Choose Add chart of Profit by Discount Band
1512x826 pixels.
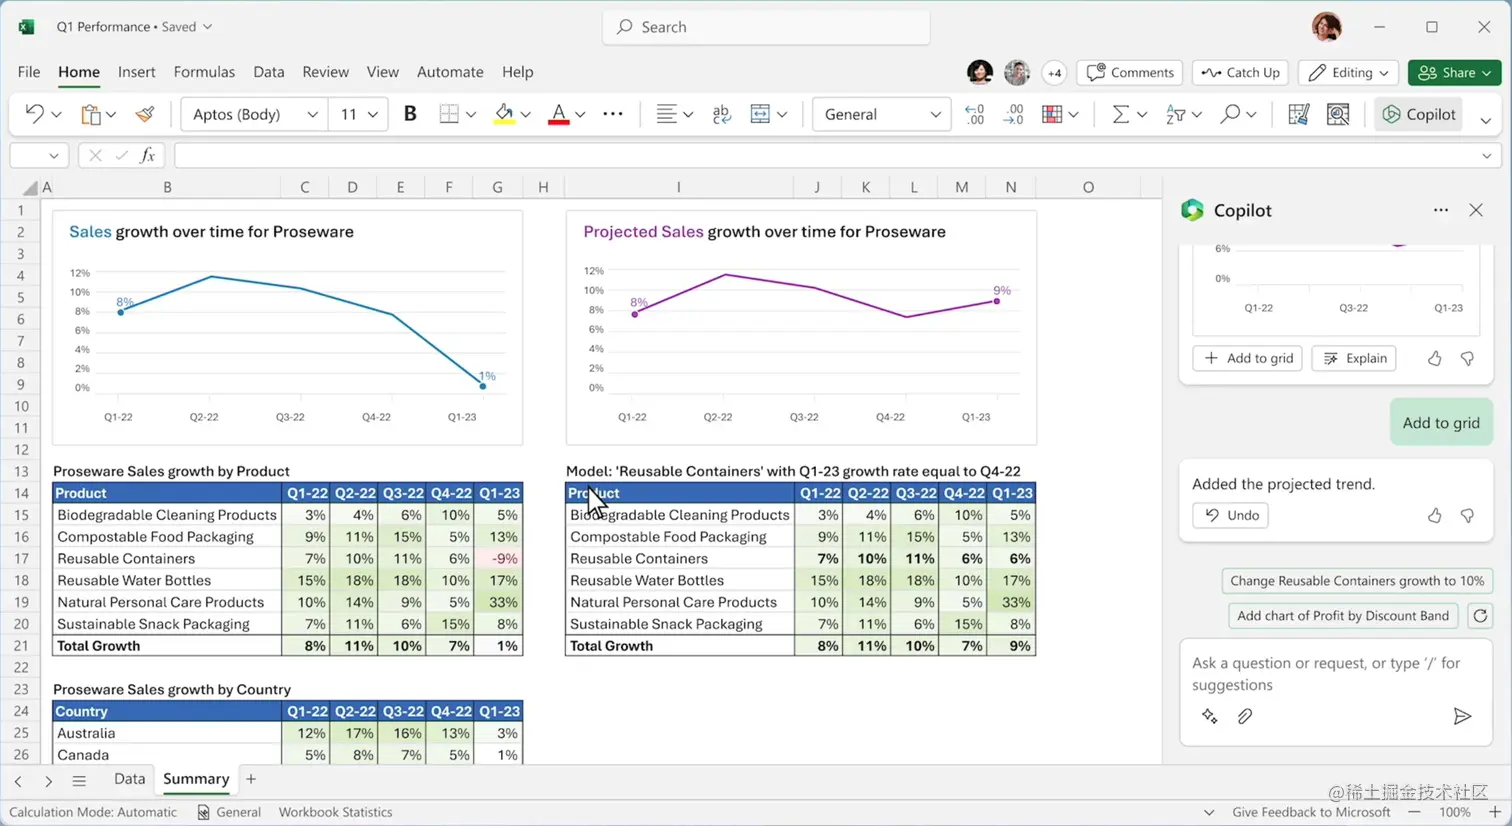click(x=1343, y=615)
